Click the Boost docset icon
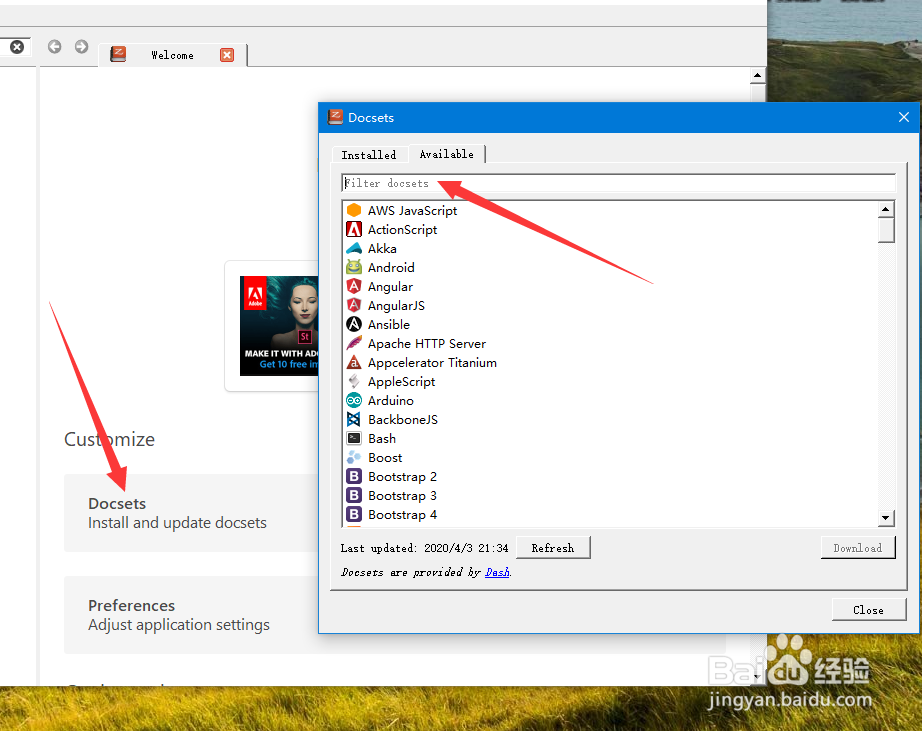Image resolution: width=922 pixels, height=731 pixels. point(353,457)
